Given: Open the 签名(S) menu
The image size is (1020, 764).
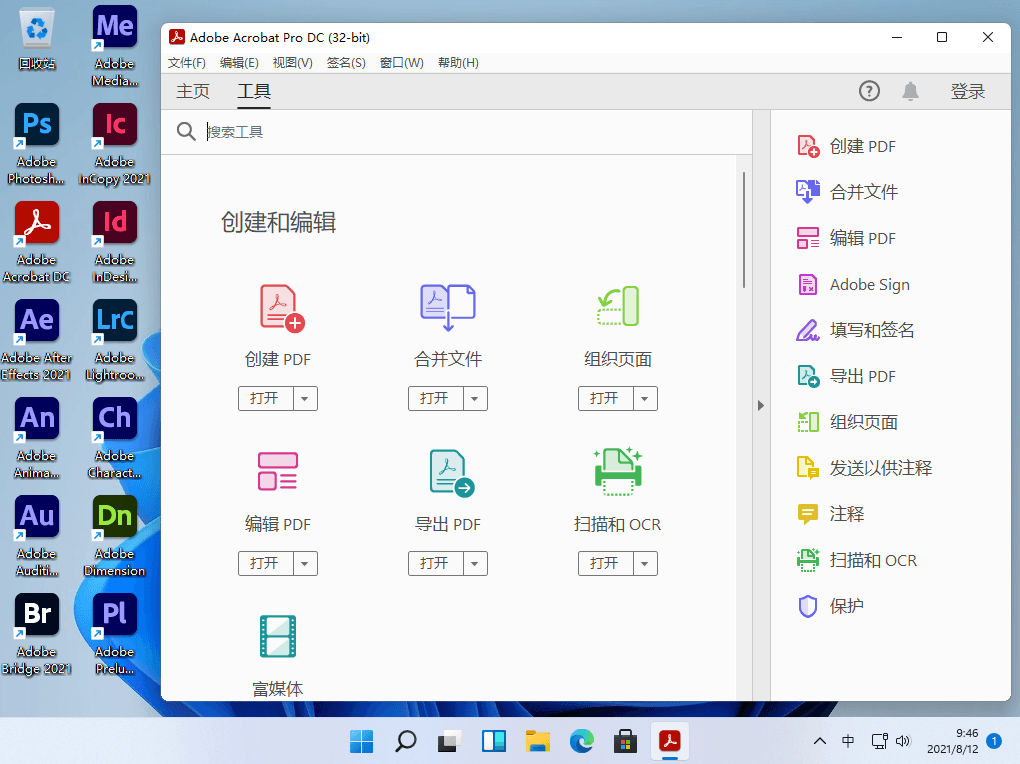Looking at the screenshot, I should pos(346,62).
